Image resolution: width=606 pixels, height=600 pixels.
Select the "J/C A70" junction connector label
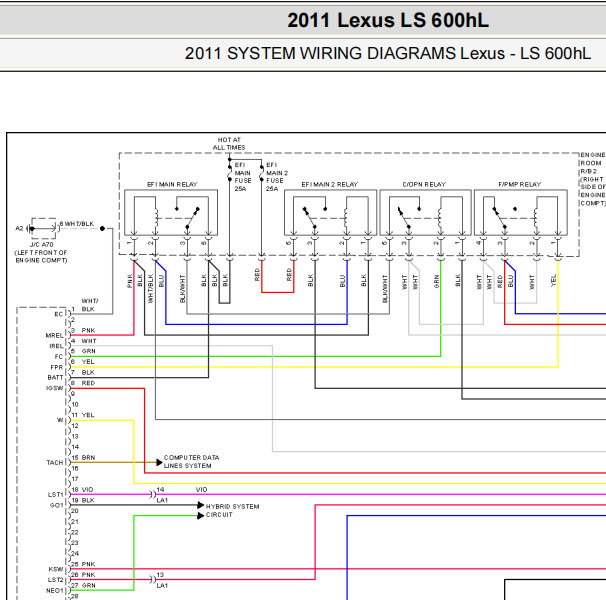(42, 245)
